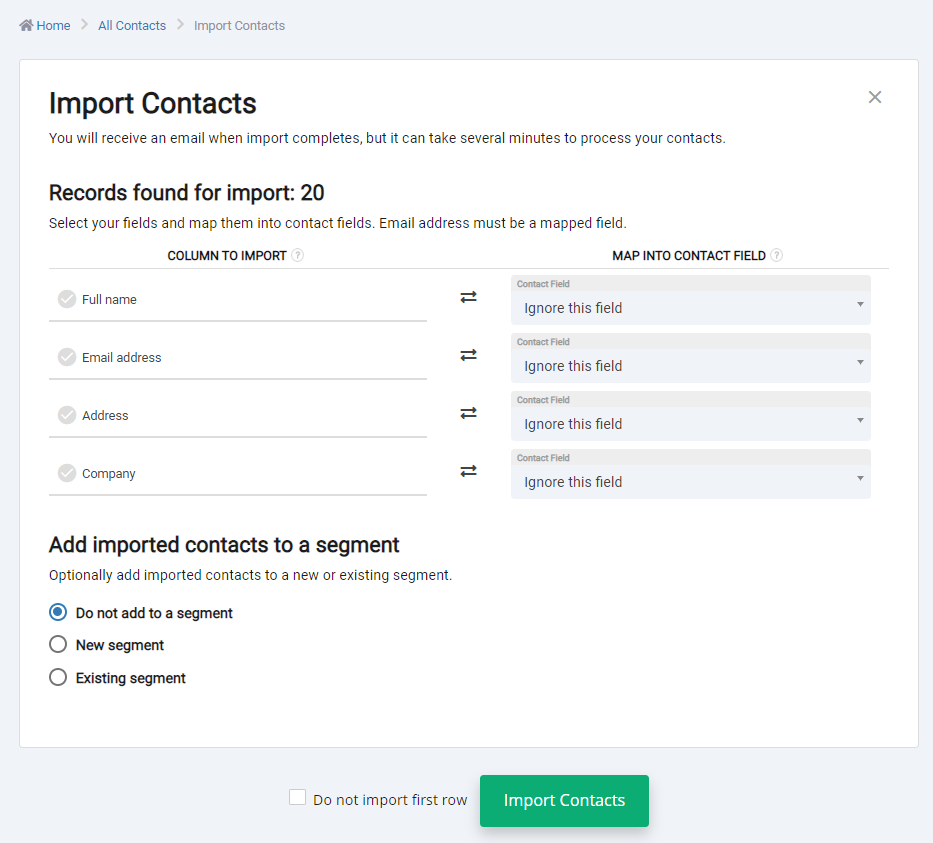Screen dimensions: 933x843
Task: Open Contact Field dropdown for Company
Action: (x=690, y=474)
